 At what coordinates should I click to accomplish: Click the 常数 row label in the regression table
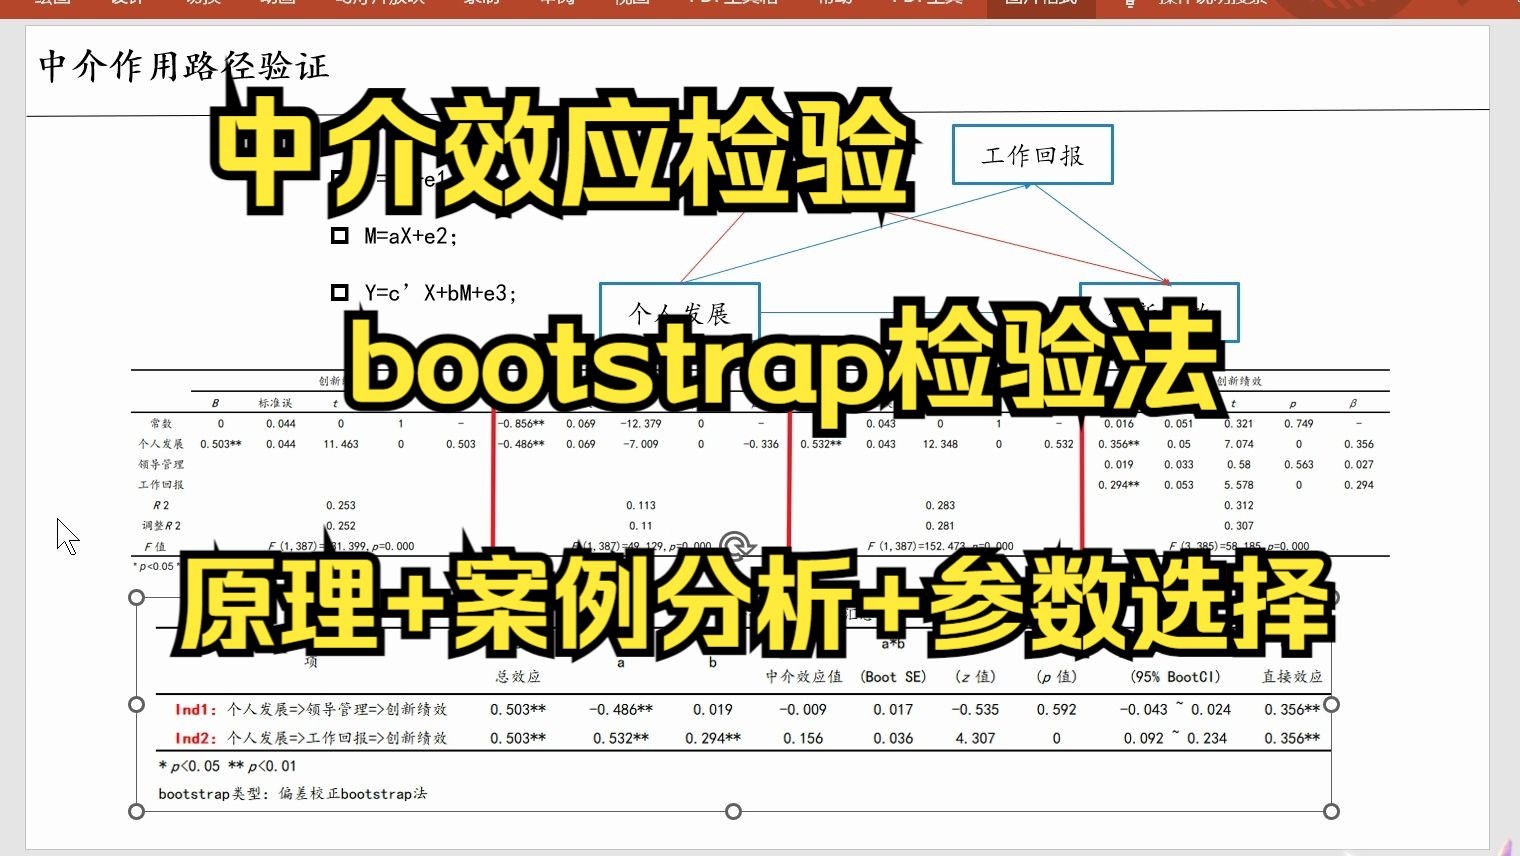161,424
